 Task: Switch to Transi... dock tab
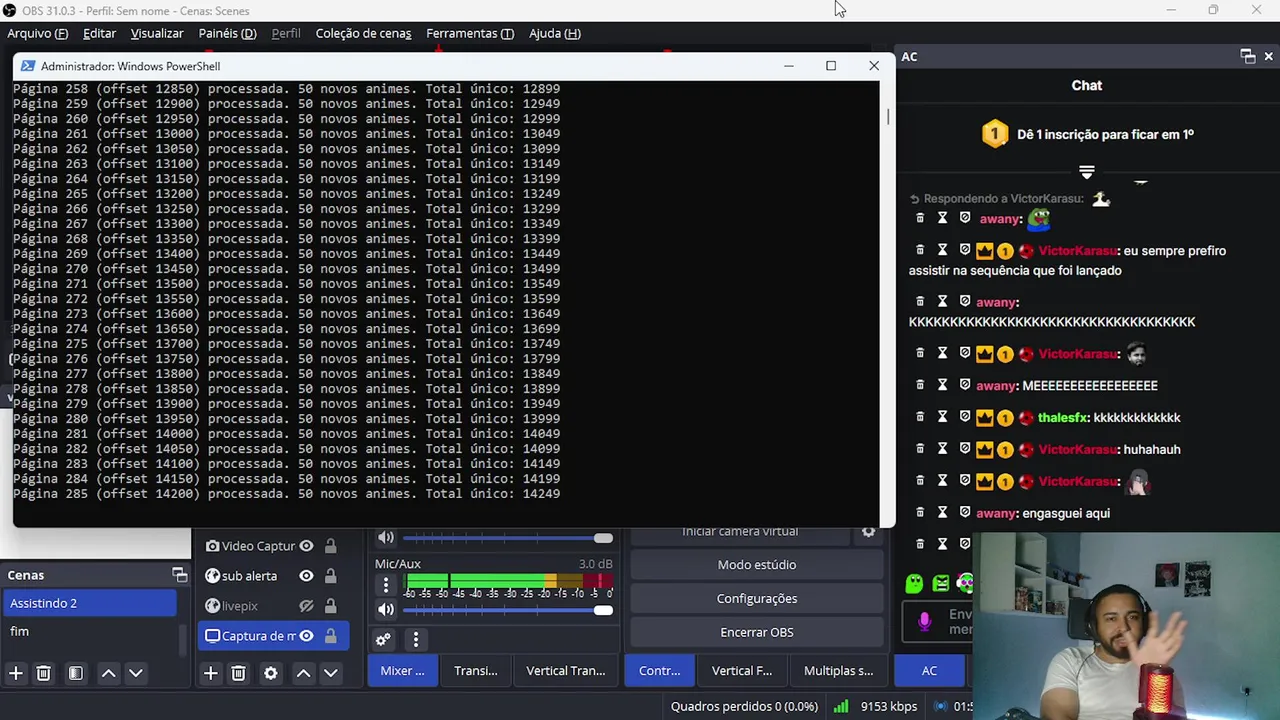[x=475, y=671]
